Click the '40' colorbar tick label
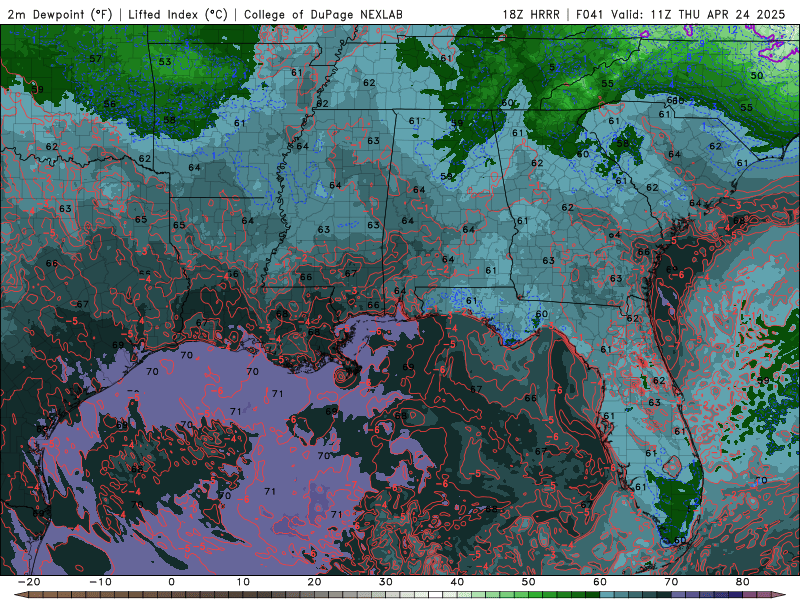 pos(457,582)
